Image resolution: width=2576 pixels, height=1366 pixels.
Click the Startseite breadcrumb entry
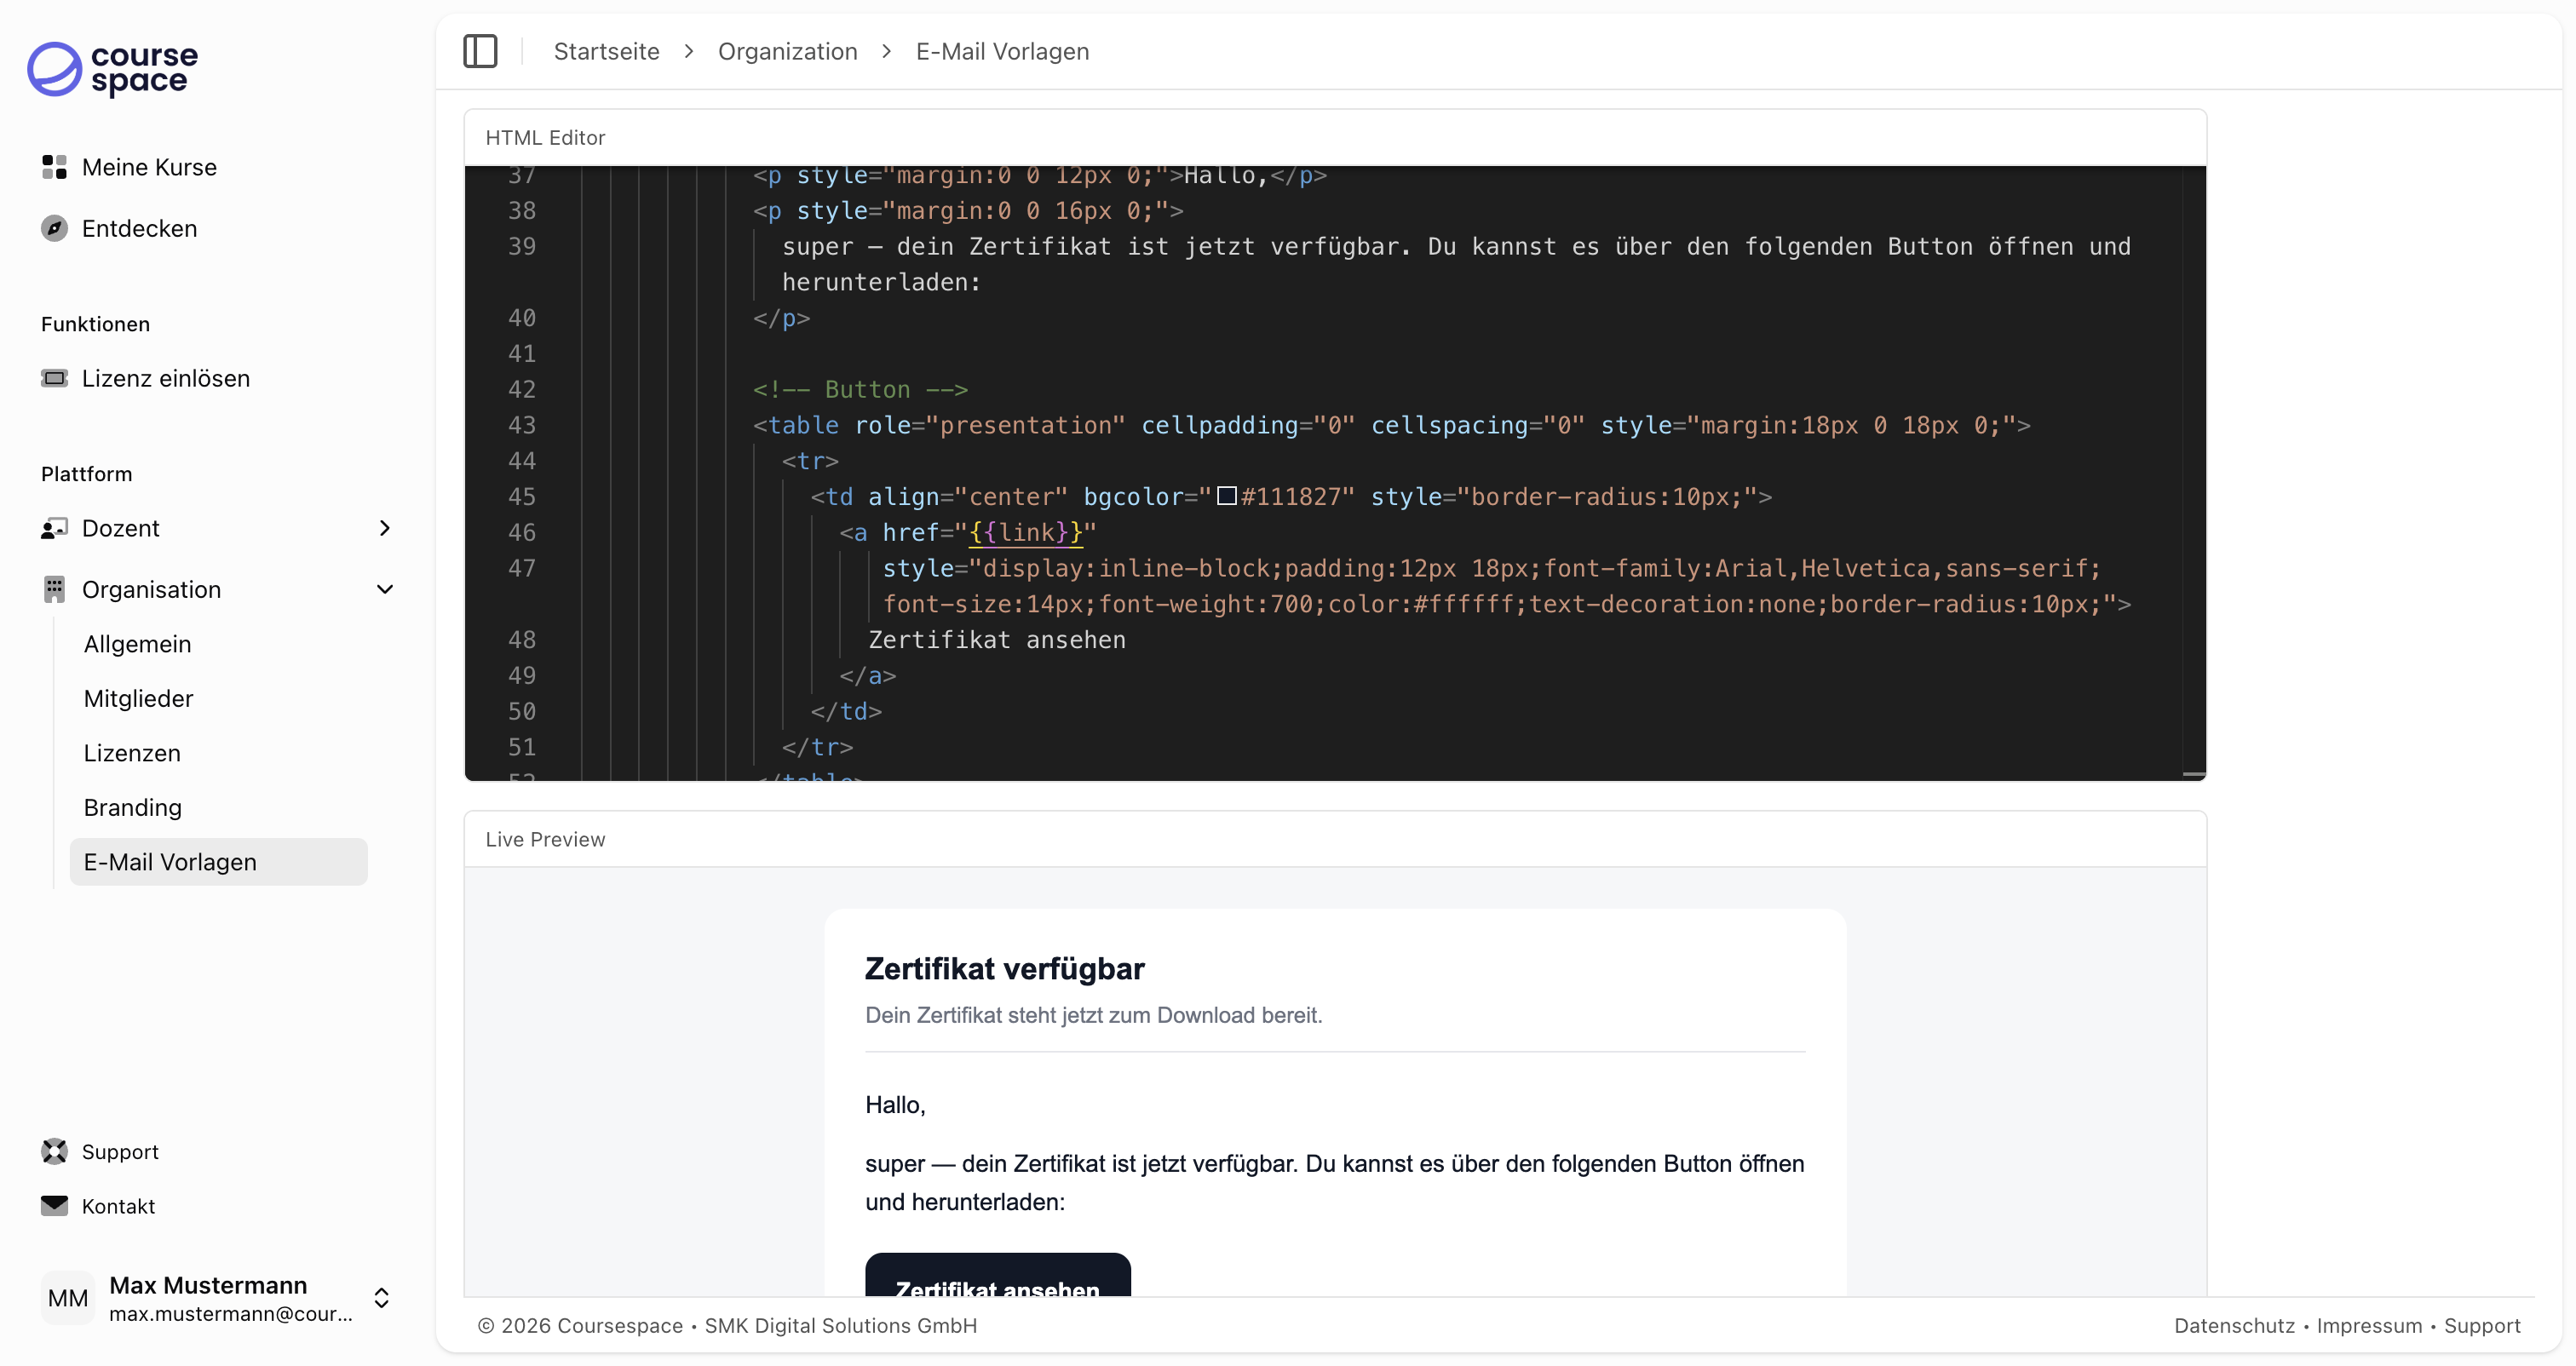tap(606, 51)
